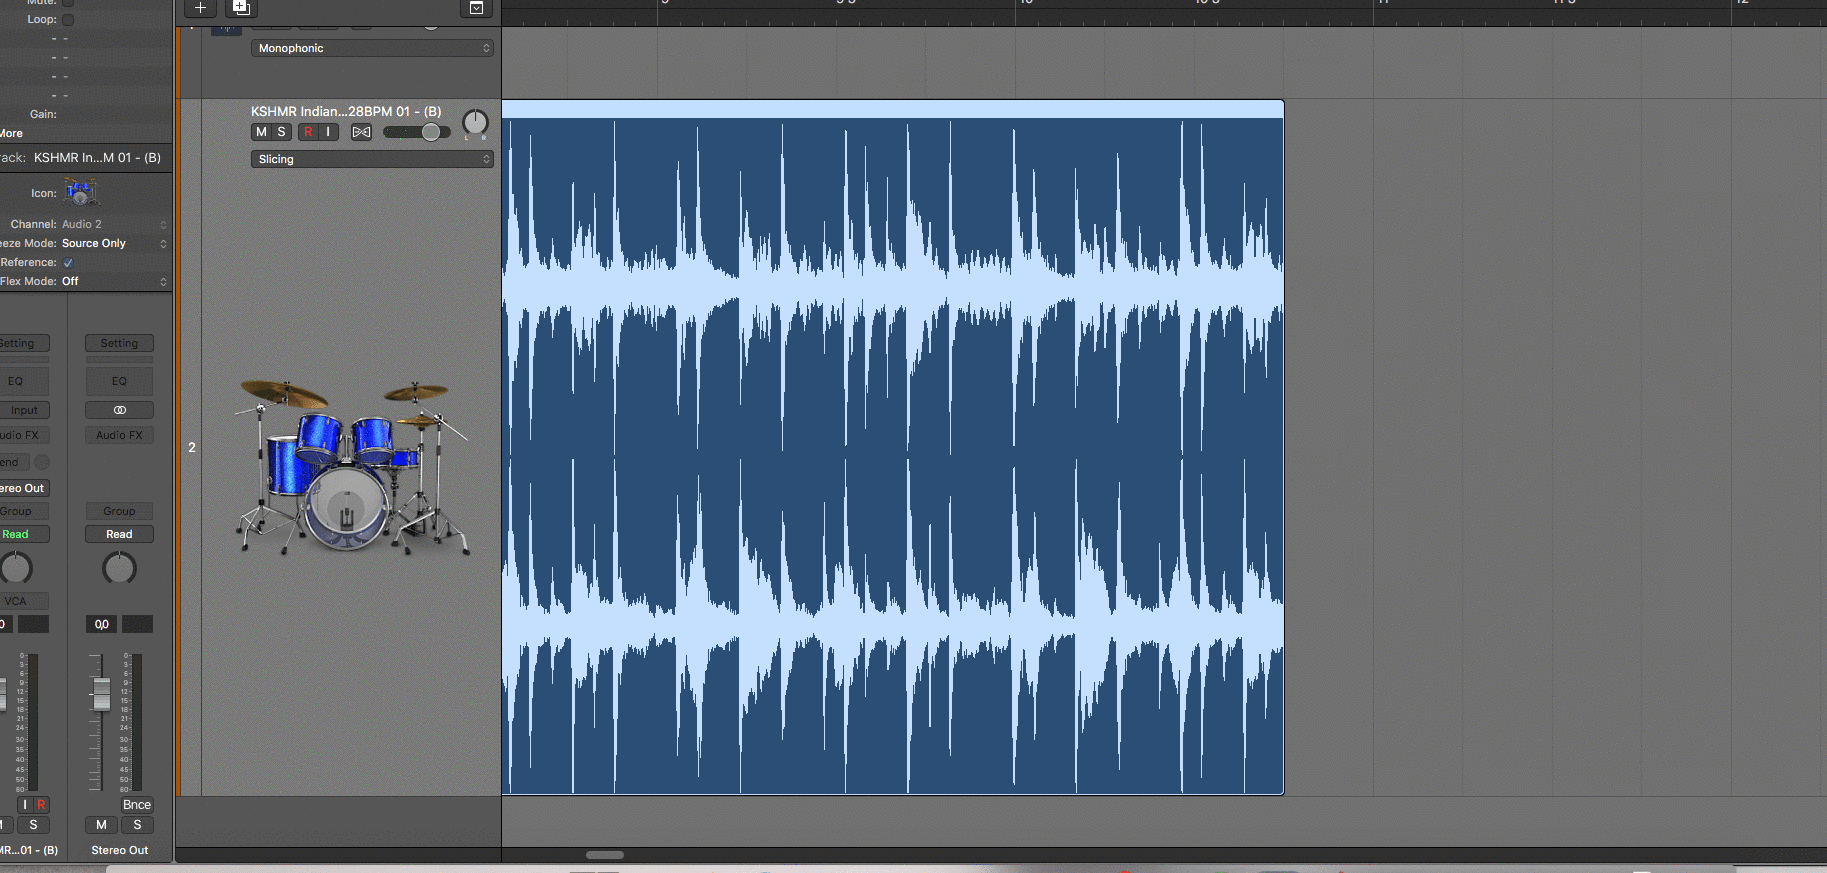
Task: Open EQ on Stereo Out strip
Action: 119,381
